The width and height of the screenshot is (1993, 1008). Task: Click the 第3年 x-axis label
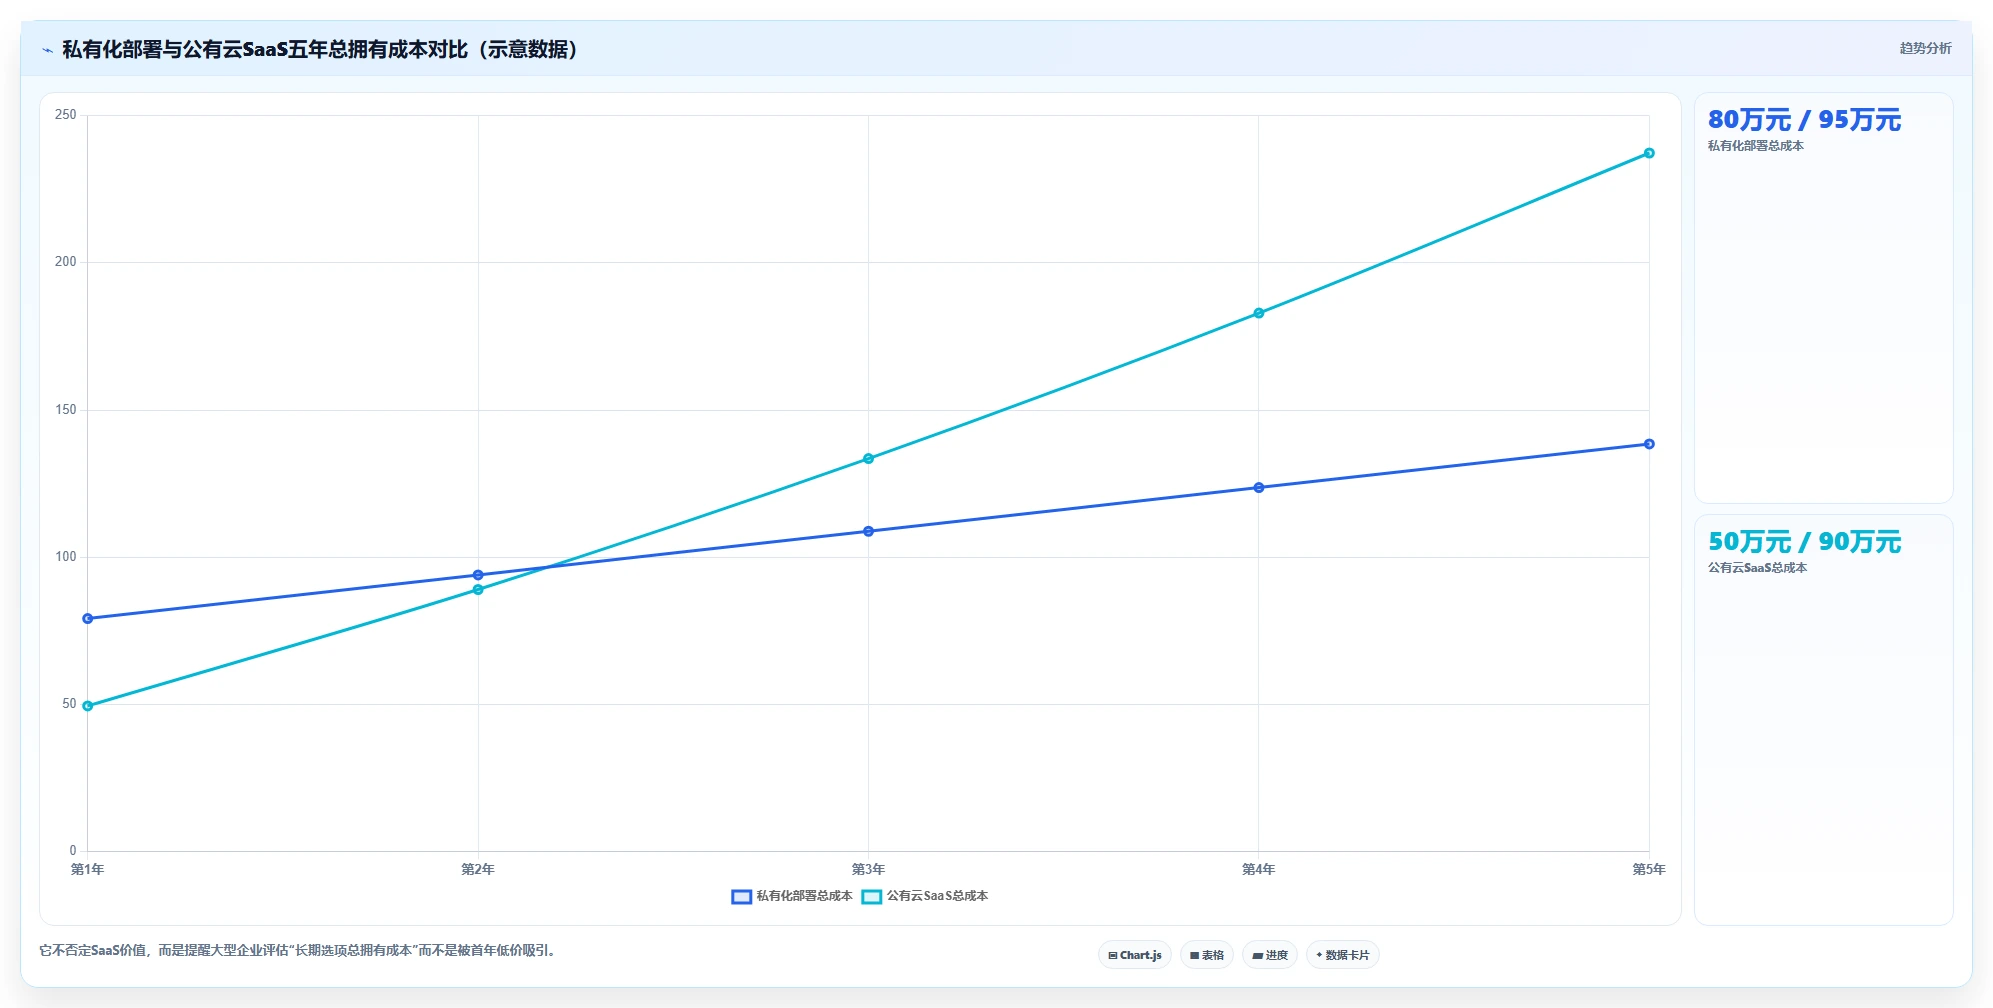coord(868,869)
